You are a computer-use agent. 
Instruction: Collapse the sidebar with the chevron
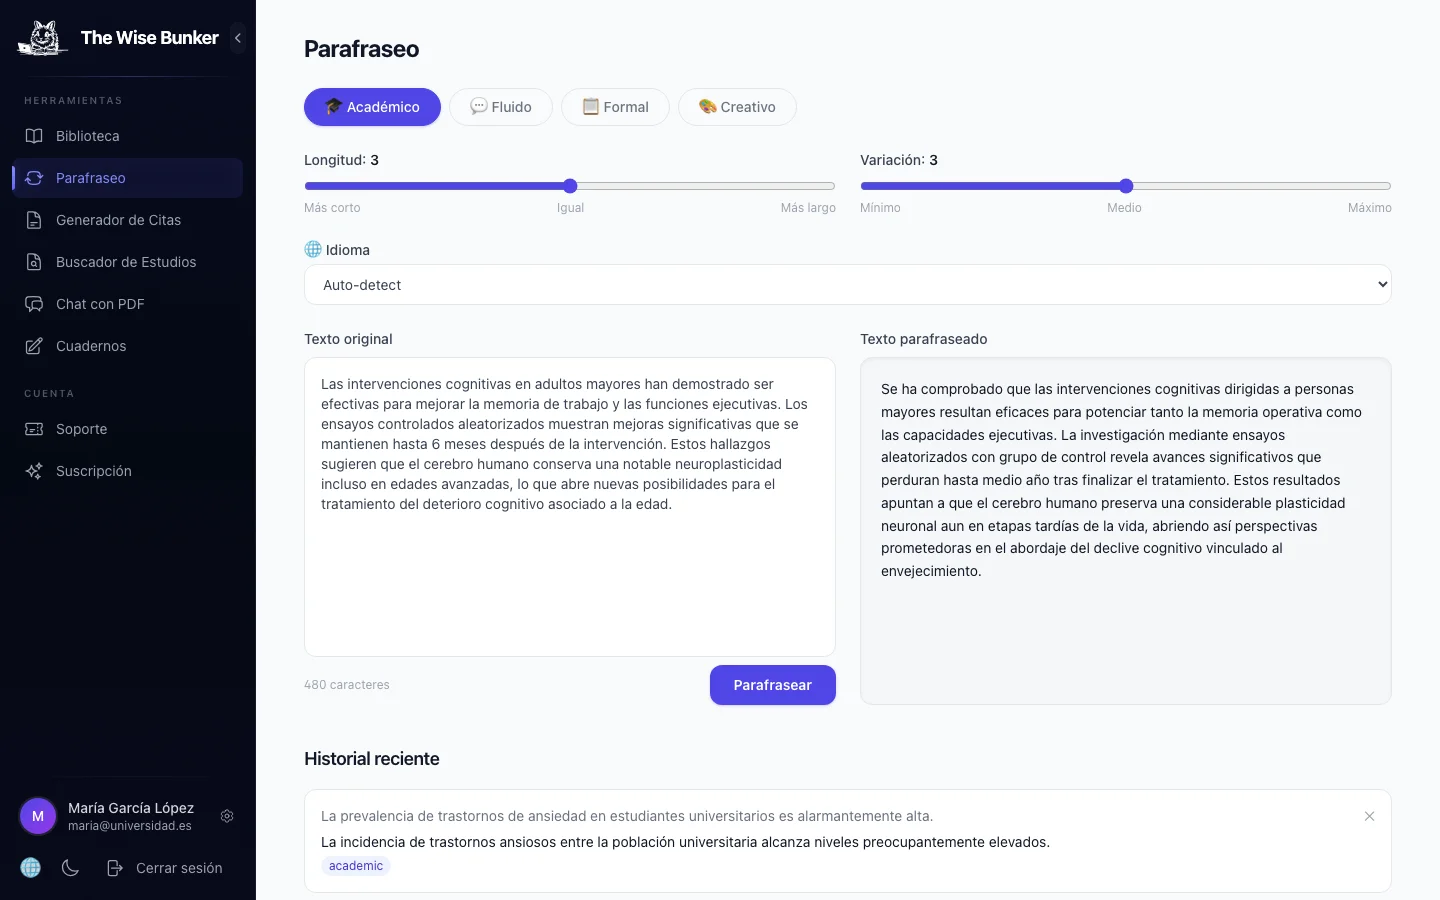click(238, 38)
